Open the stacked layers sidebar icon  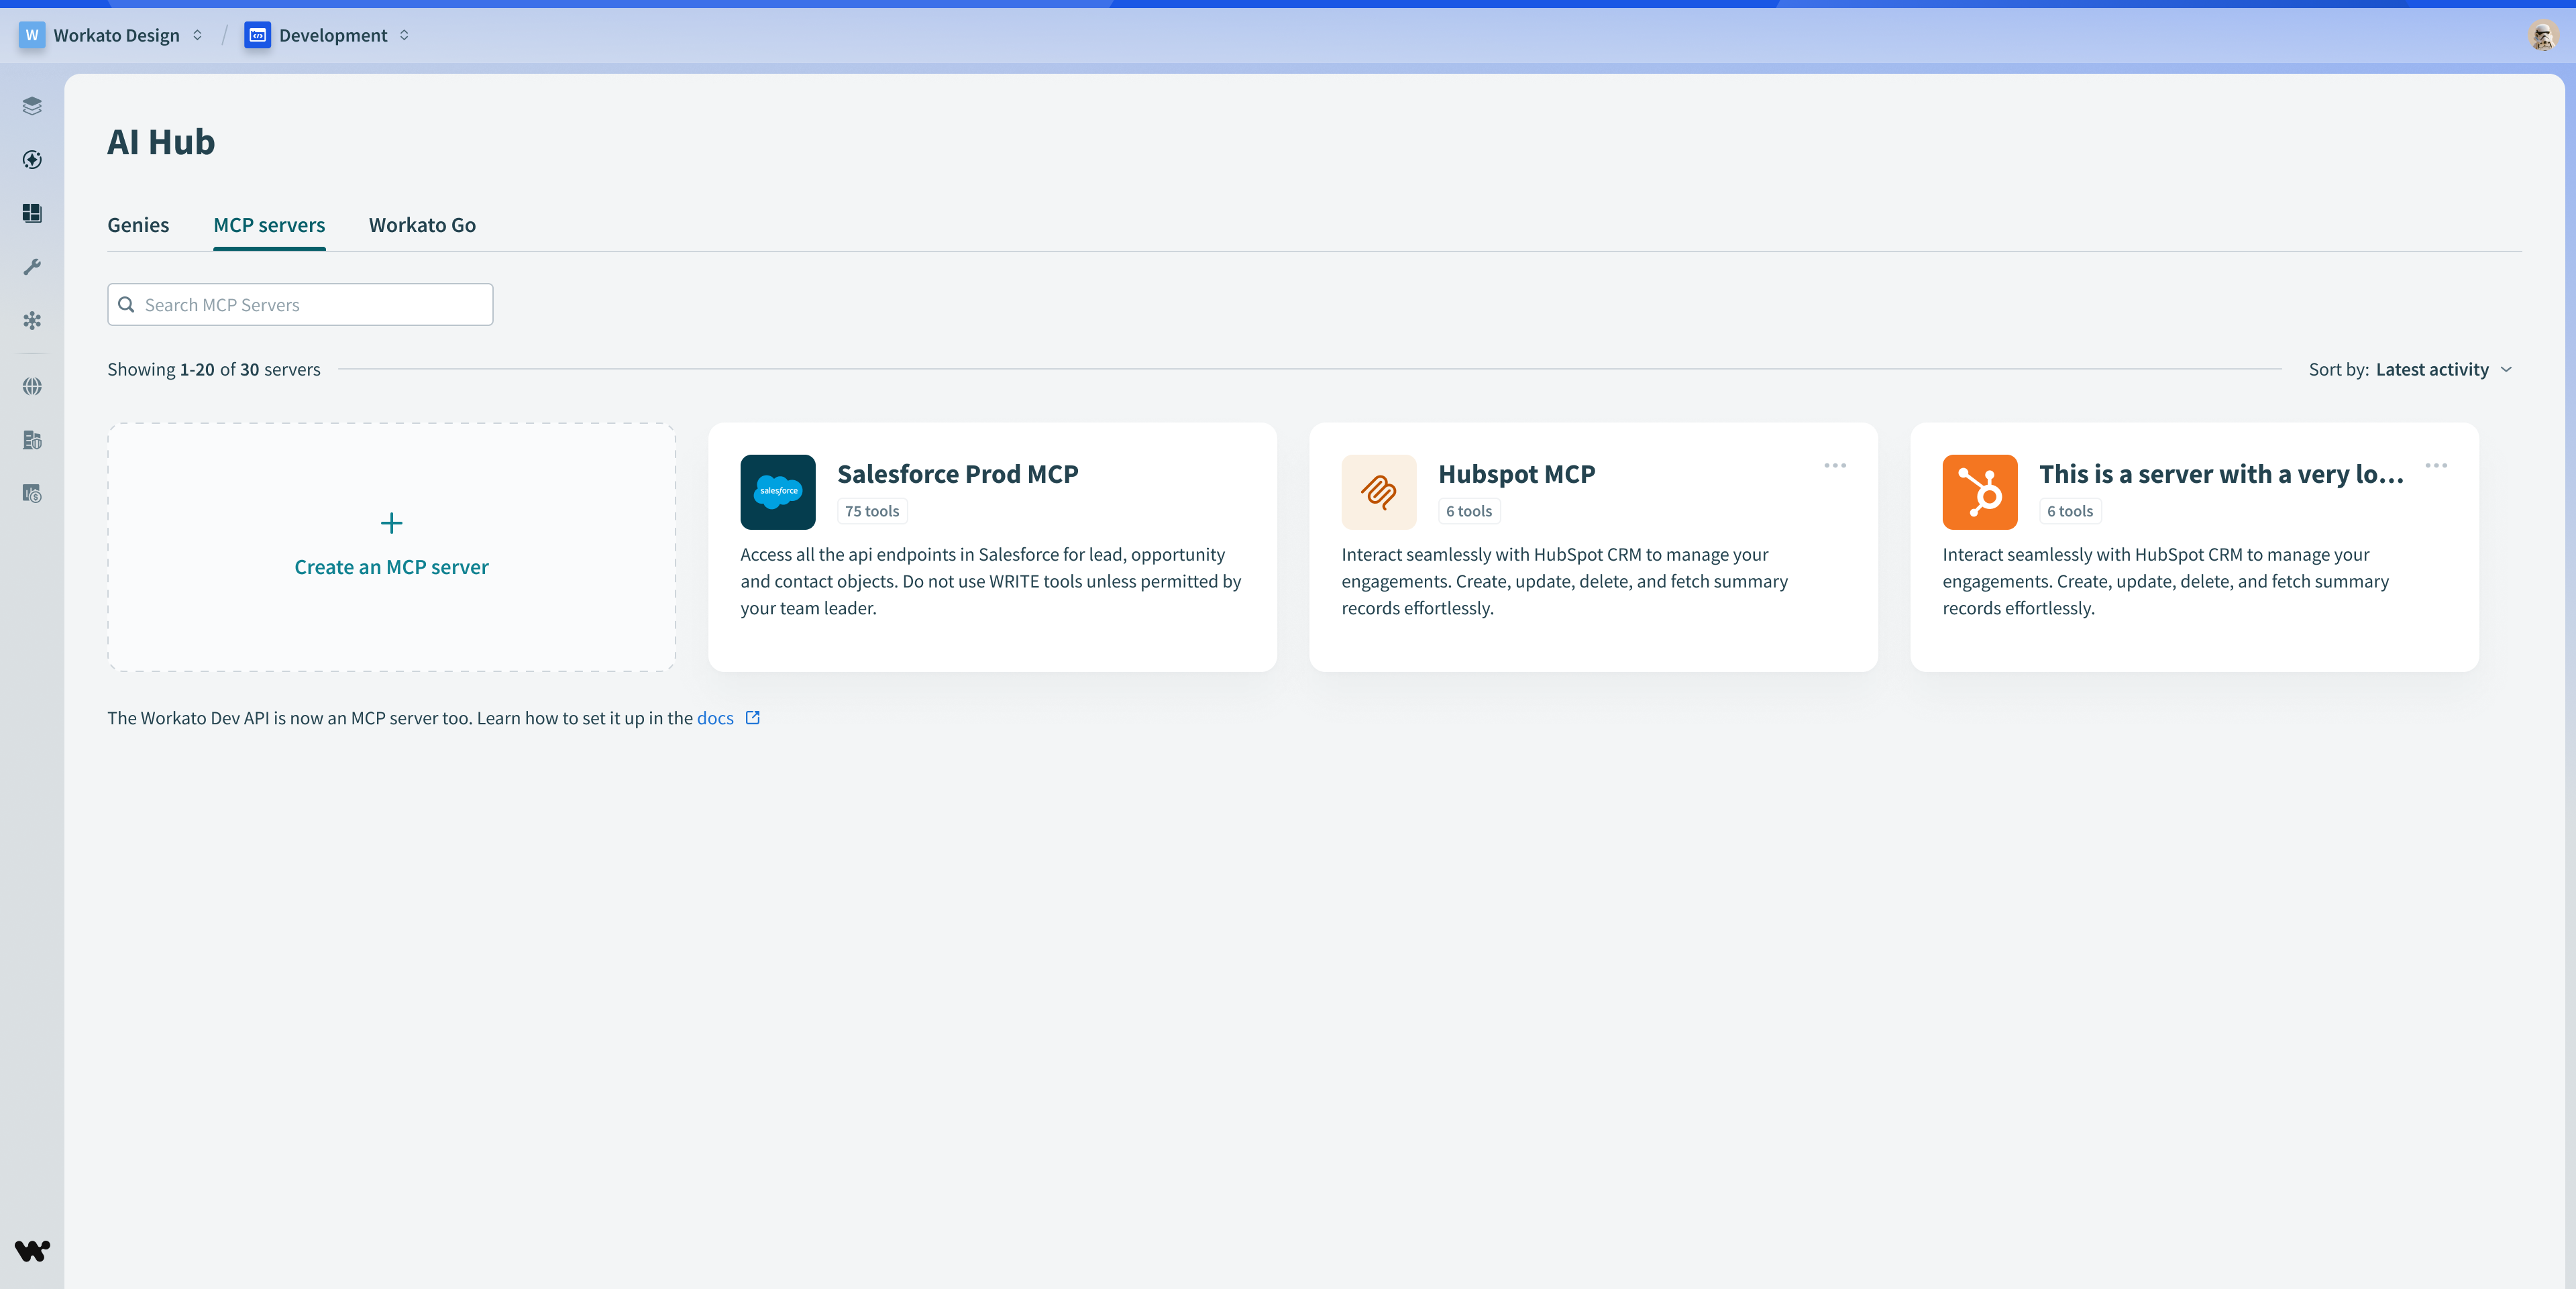[x=32, y=106]
